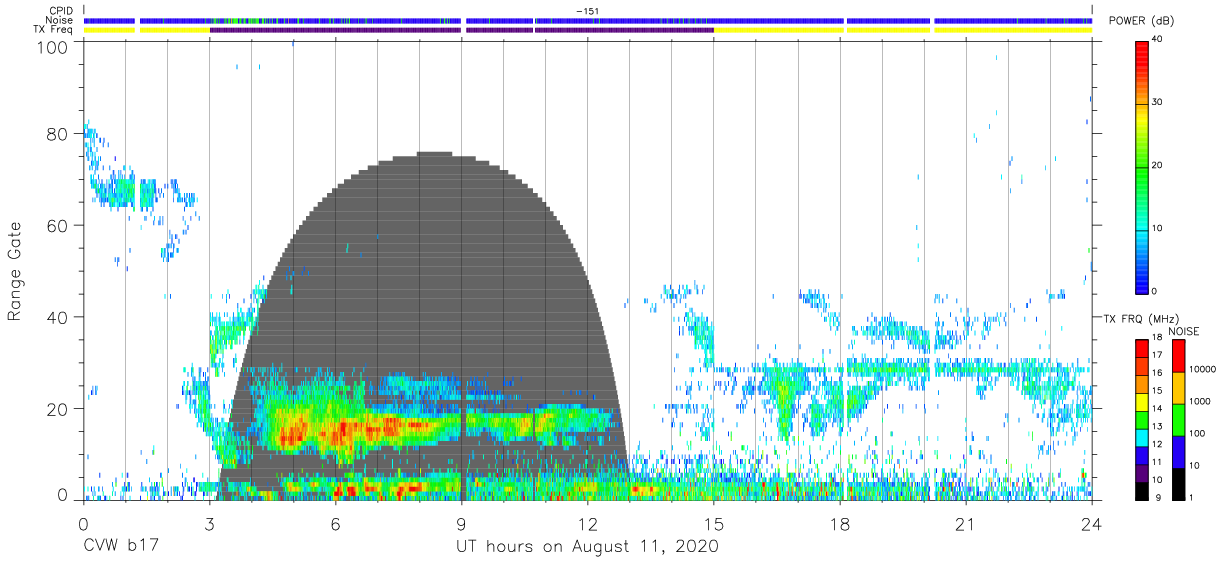Click the 24 hour tick label

[x=1093, y=524]
